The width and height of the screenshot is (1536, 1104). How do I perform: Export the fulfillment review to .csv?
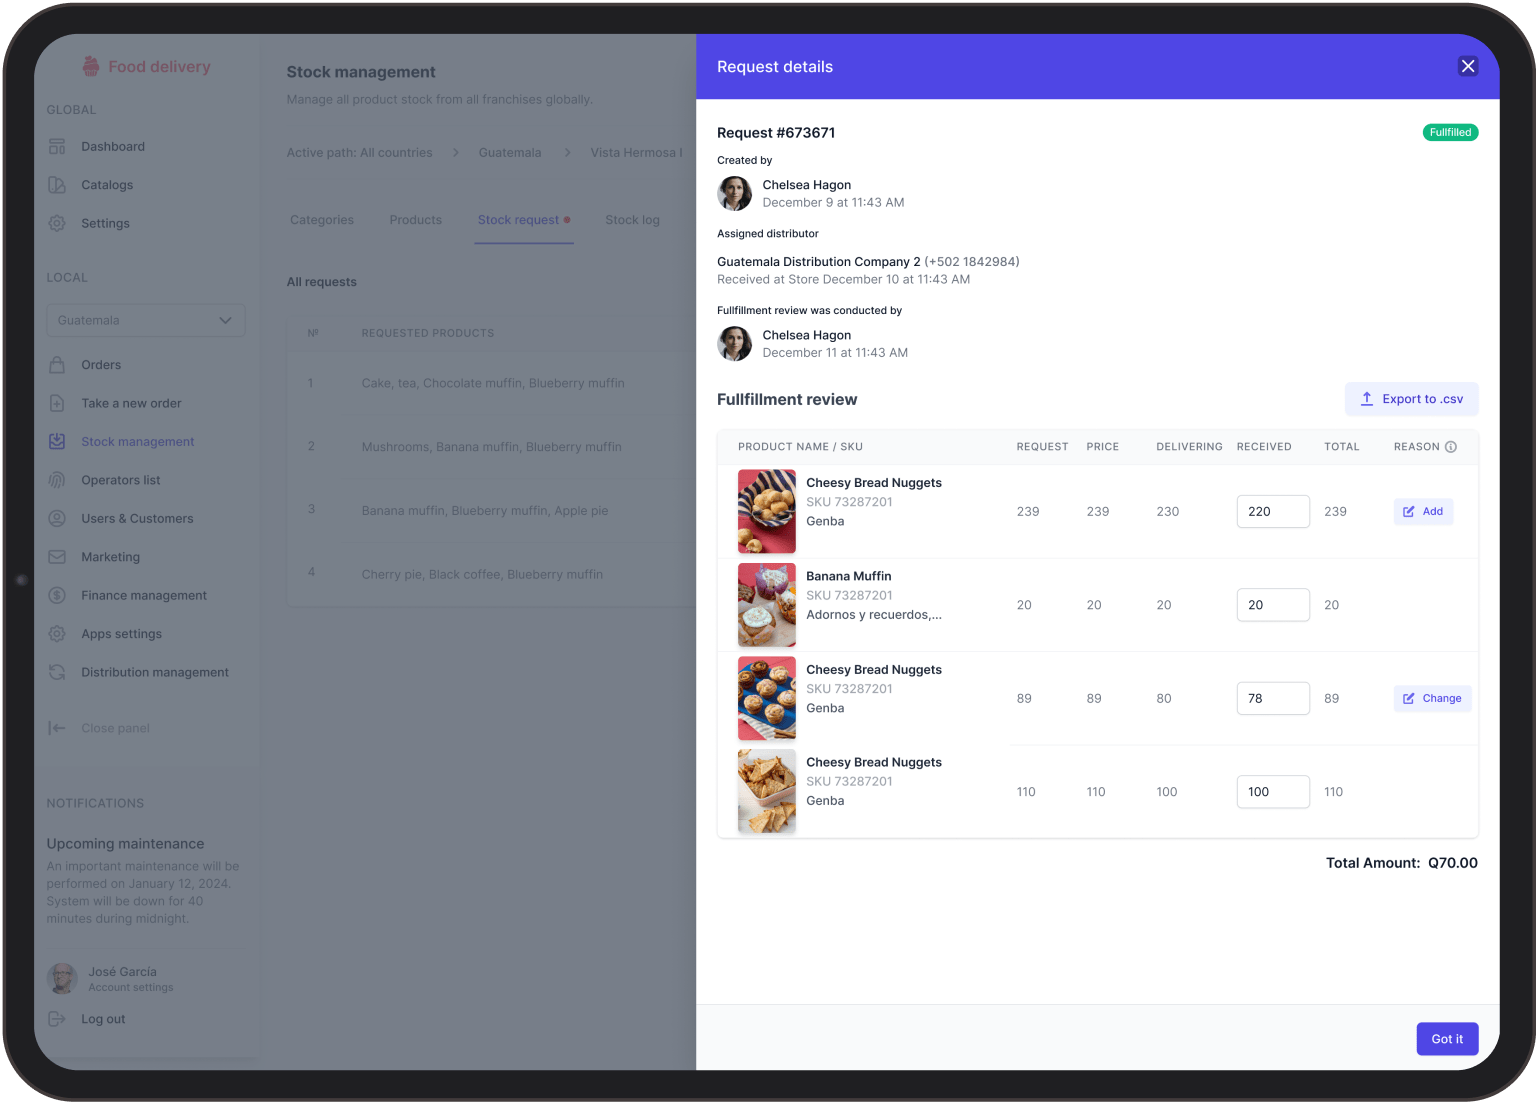[1411, 399]
